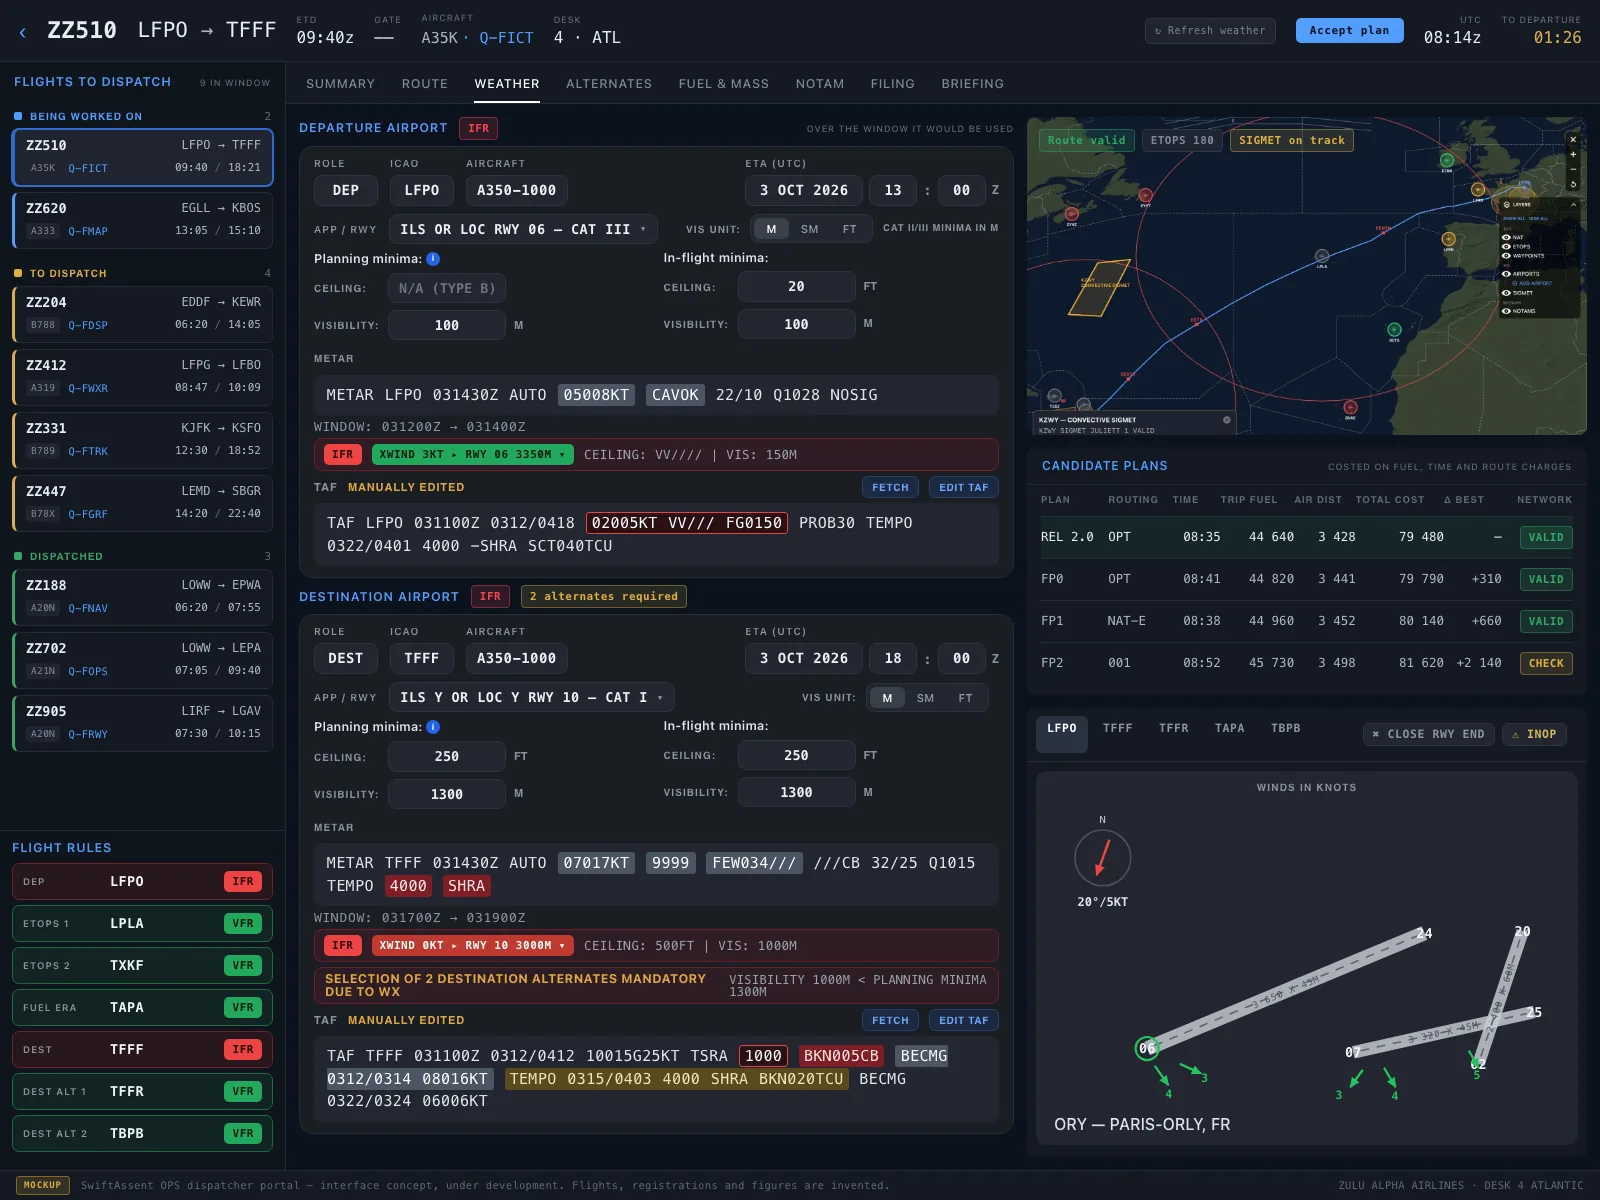Open the ILS OR LOC RWY 06 approach dropdown
The height and width of the screenshot is (1200, 1600).
tap(523, 229)
